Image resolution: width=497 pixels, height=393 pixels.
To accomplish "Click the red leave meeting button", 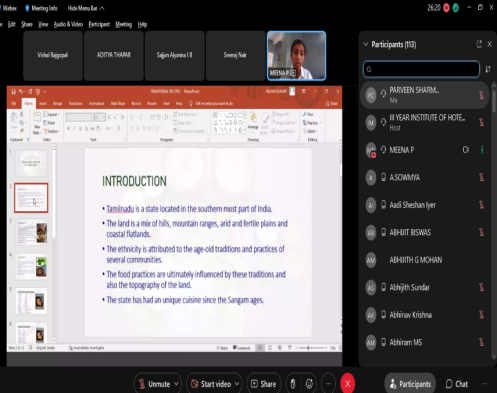I will click(x=347, y=384).
